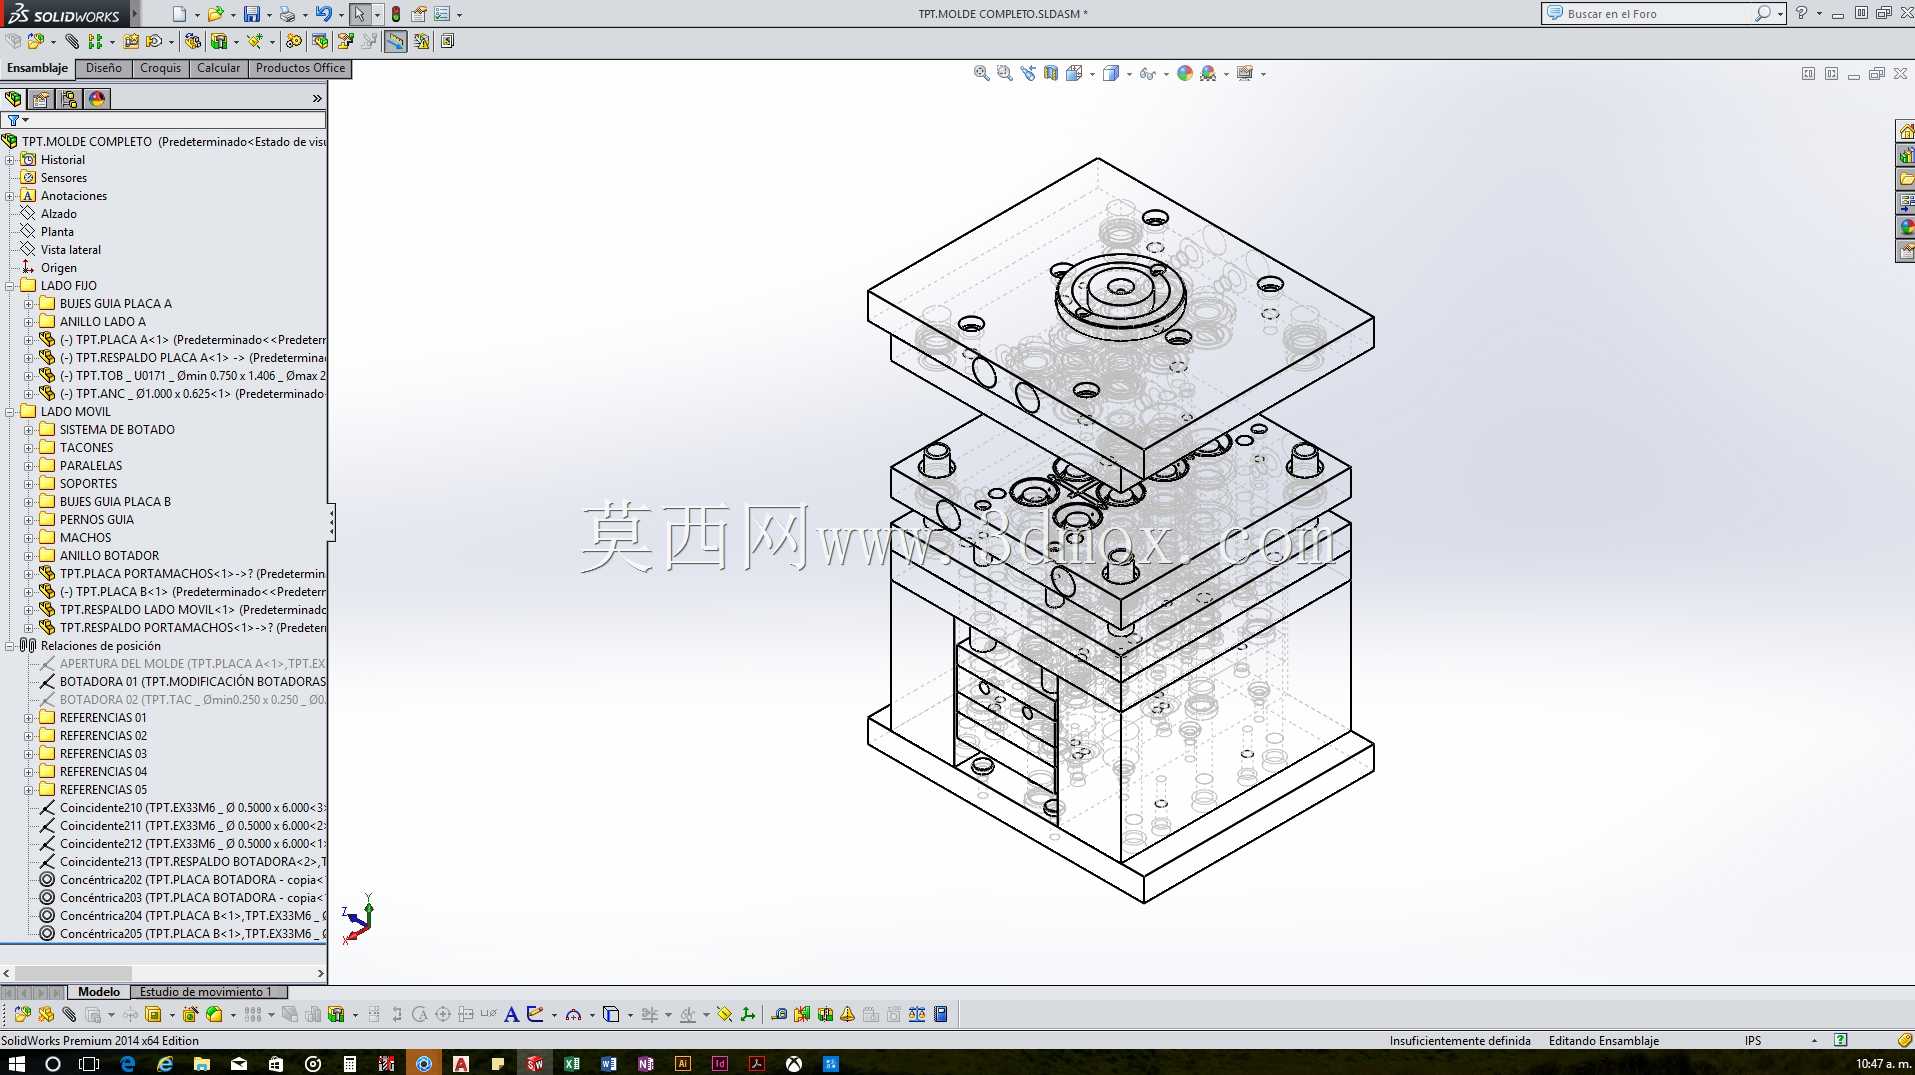Open the PropertyManager tab icon

[41, 99]
